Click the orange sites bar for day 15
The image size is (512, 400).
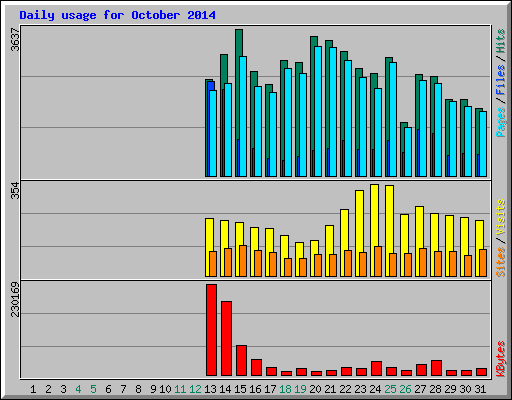[243, 261]
